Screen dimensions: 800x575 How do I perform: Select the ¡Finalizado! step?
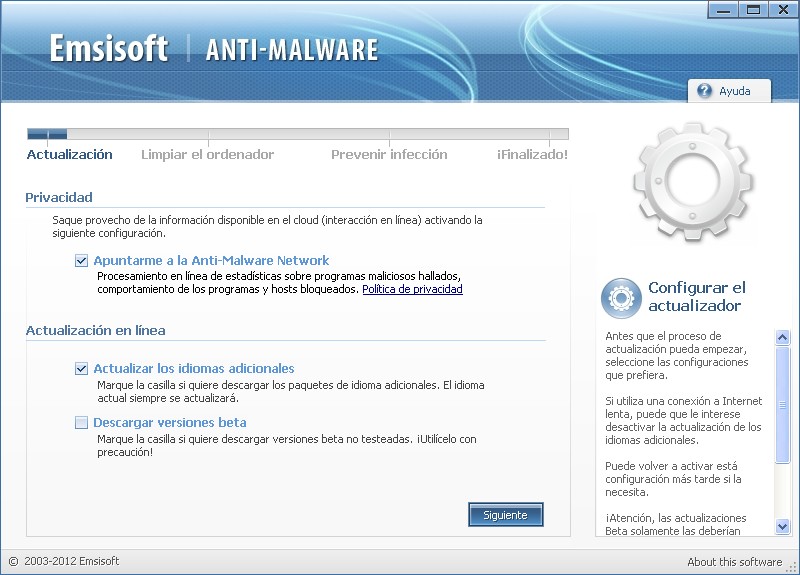(x=532, y=155)
